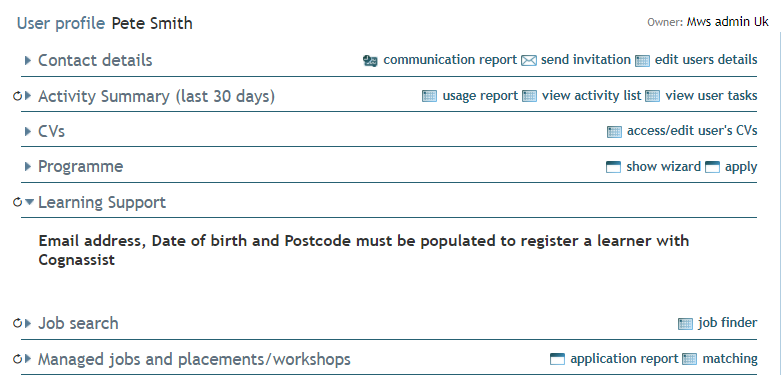The height and width of the screenshot is (375, 781).
Task: Click the send invitation envelope icon
Action: [x=528, y=61]
